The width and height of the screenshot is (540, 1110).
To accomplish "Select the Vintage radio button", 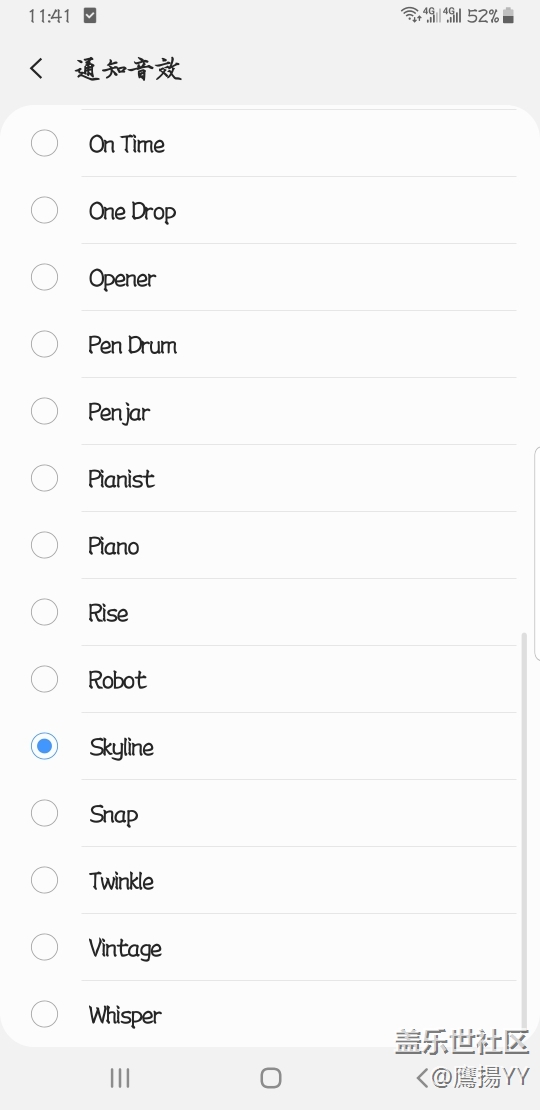I will click(x=44, y=947).
